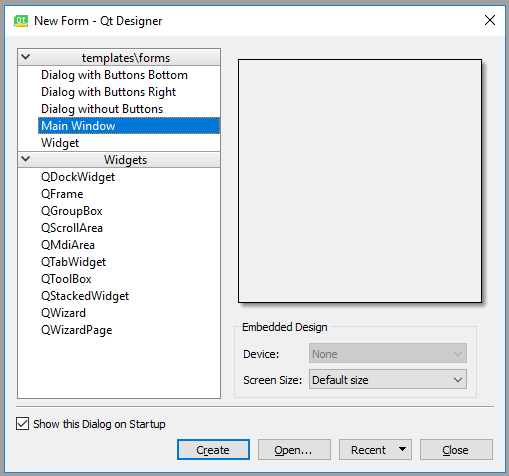Image resolution: width=509 pixels, height=476 pixels.
Task: Open the Recent dropdown arrow menu
Action: 402,449
